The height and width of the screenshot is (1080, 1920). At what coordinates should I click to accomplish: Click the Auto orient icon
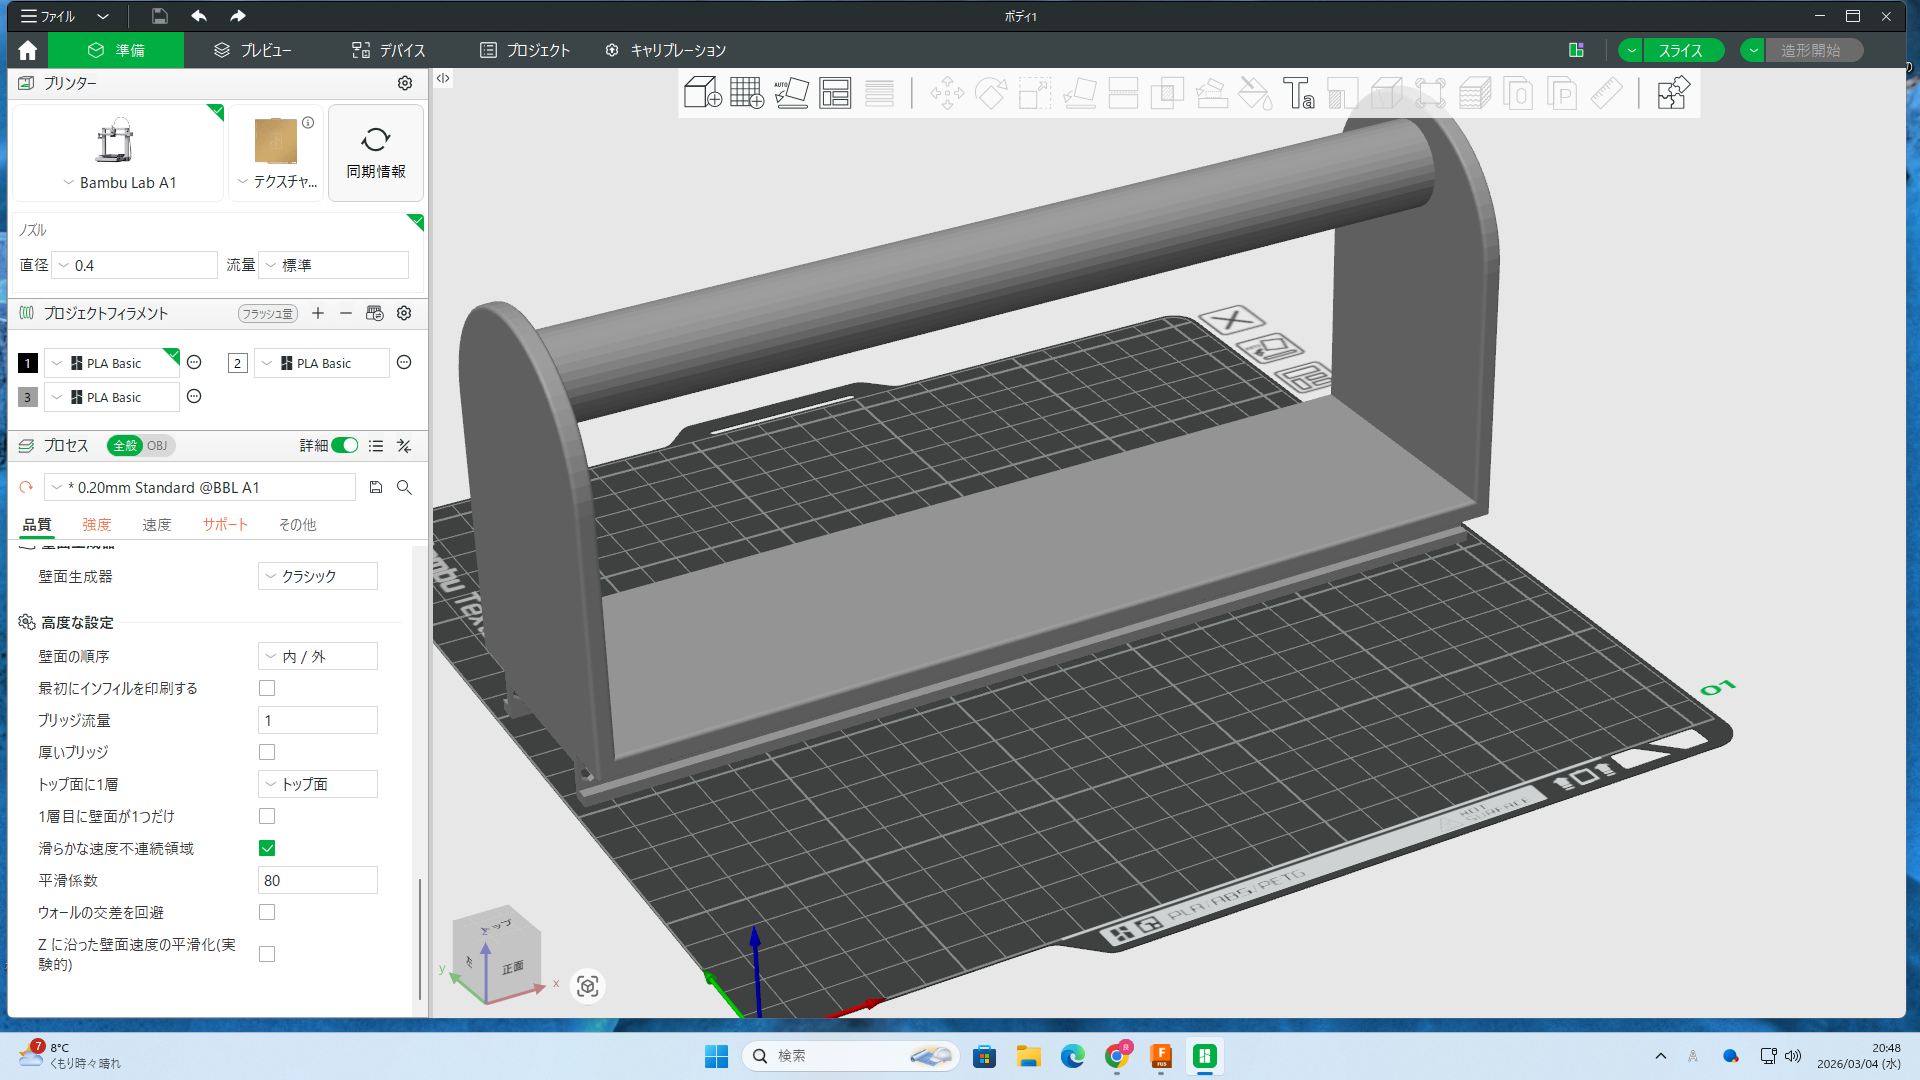pos(791,93)
